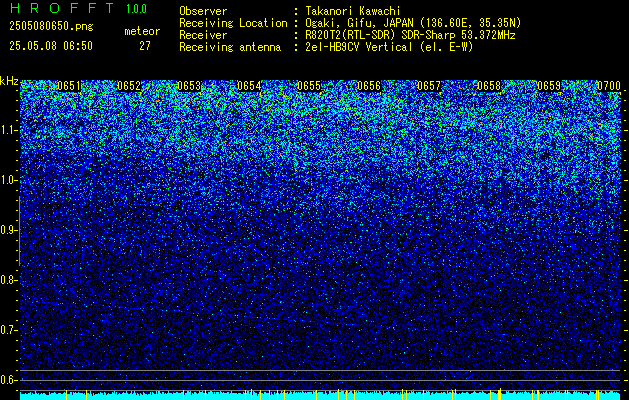The image size is (629, 400).
Task: Click the date stamp 25.05.08 06:50
Action: click(51, 46)
